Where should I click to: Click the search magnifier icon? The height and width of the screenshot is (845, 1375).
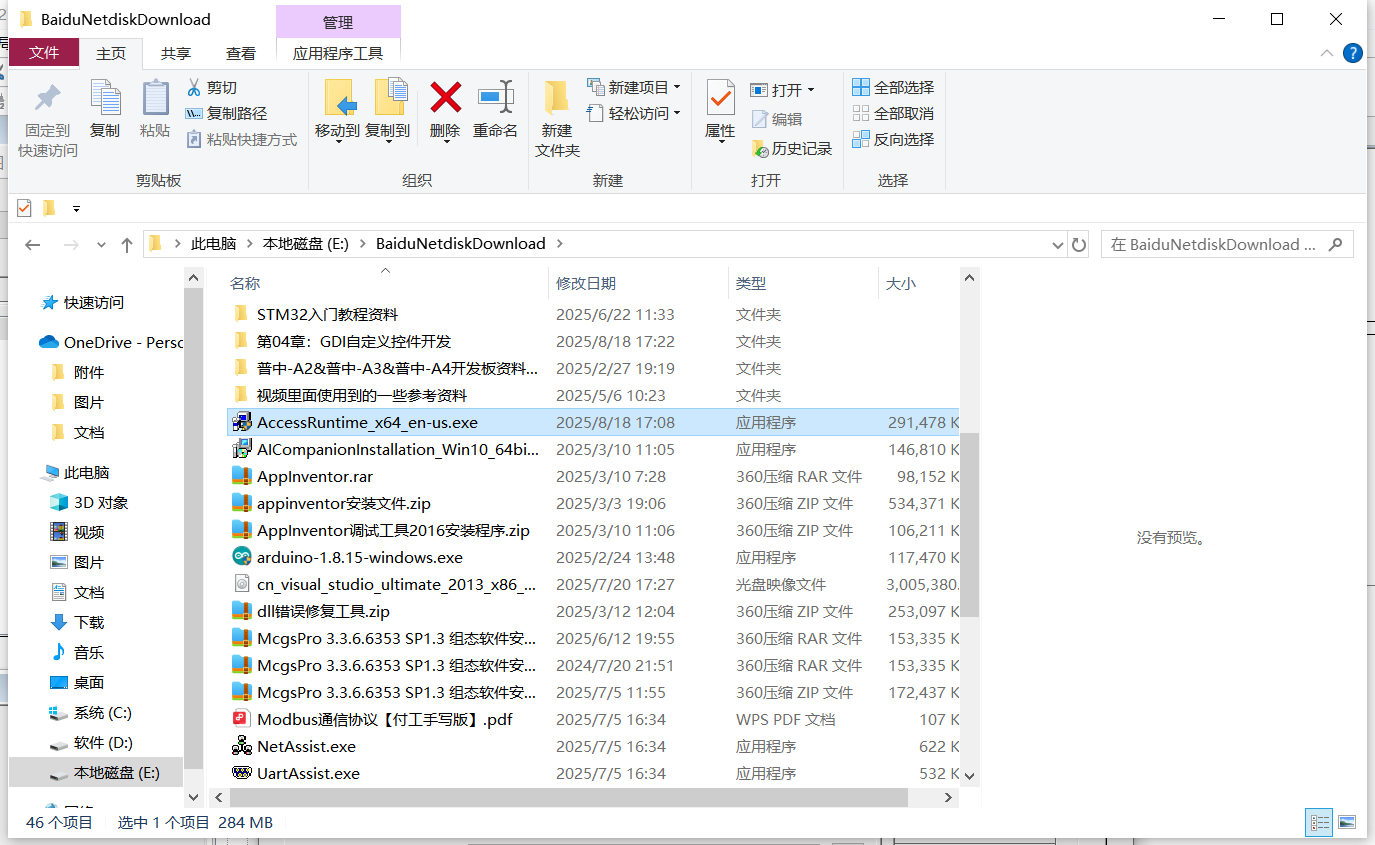coord(1335,244)
